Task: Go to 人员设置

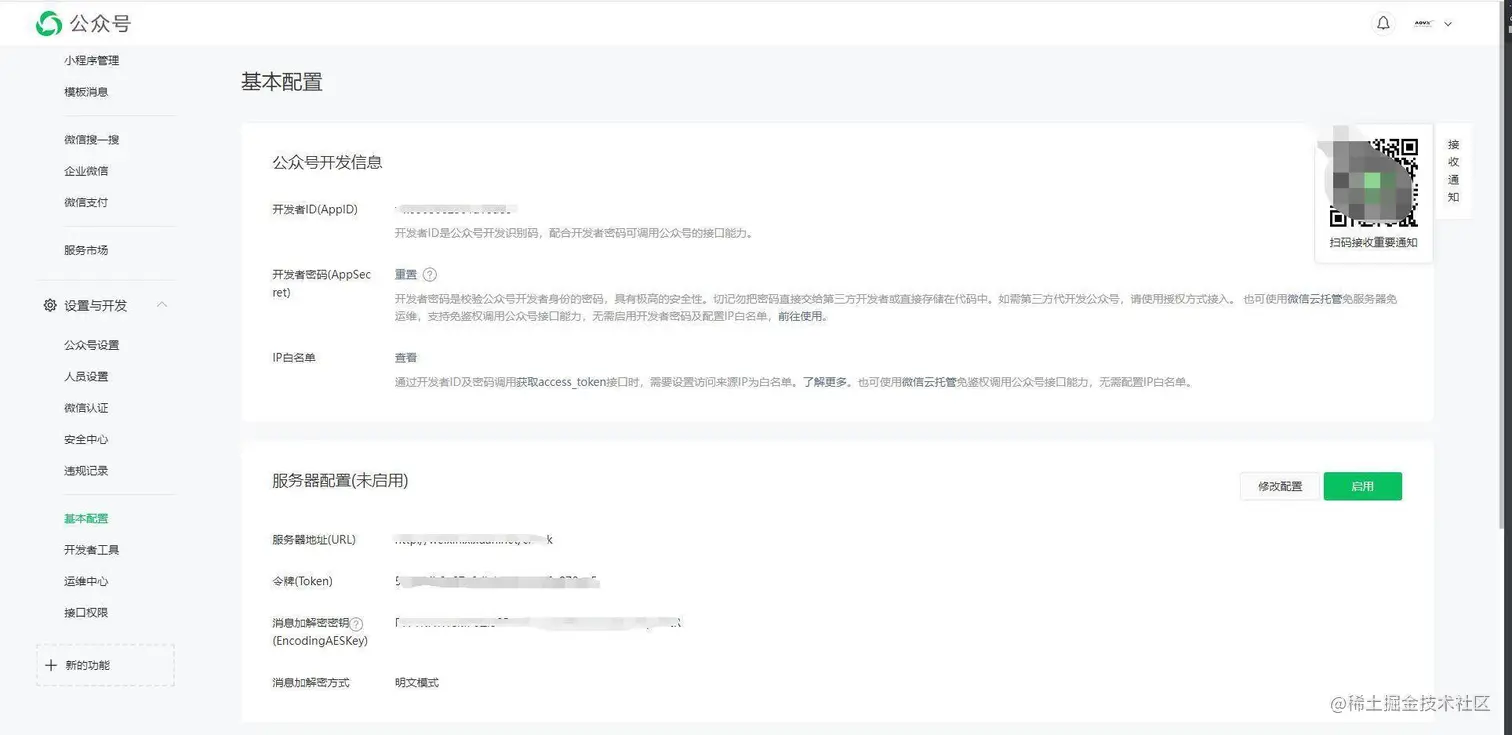Action: click(86, 377)
